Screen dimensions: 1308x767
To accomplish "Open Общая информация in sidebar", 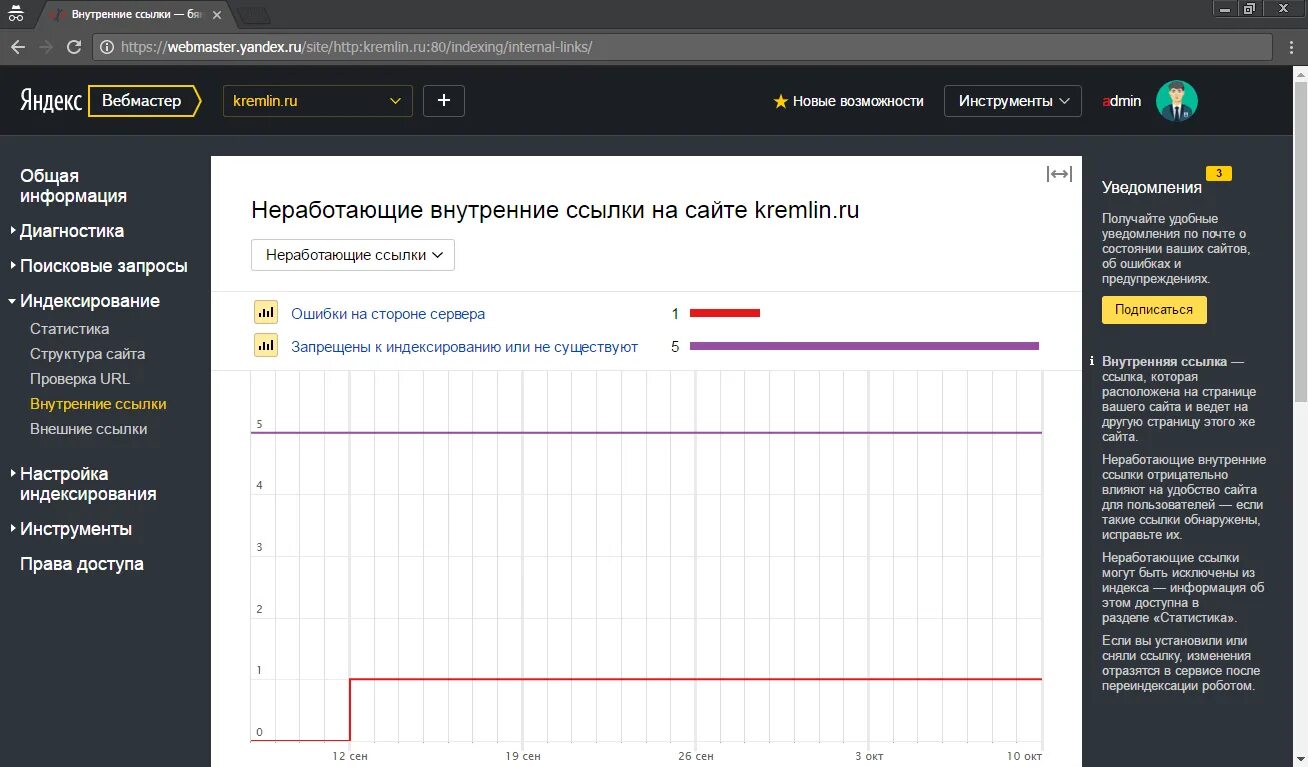I will tap(73, 186).
